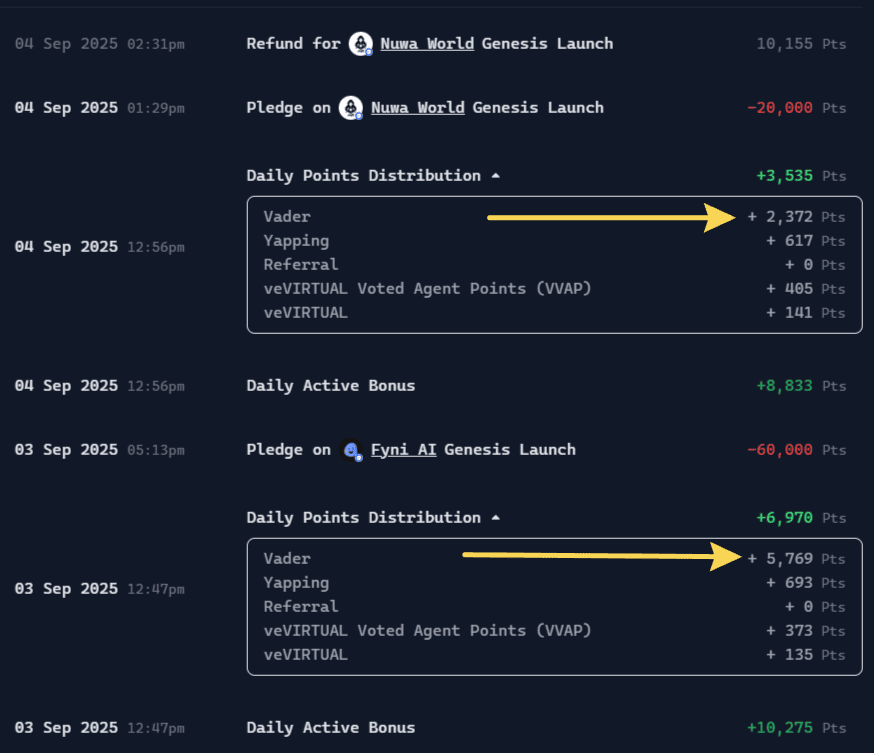Screen dimensions: 874x753
Task: Click the Fyni AI avatar icon
Action: click(351, 450)
